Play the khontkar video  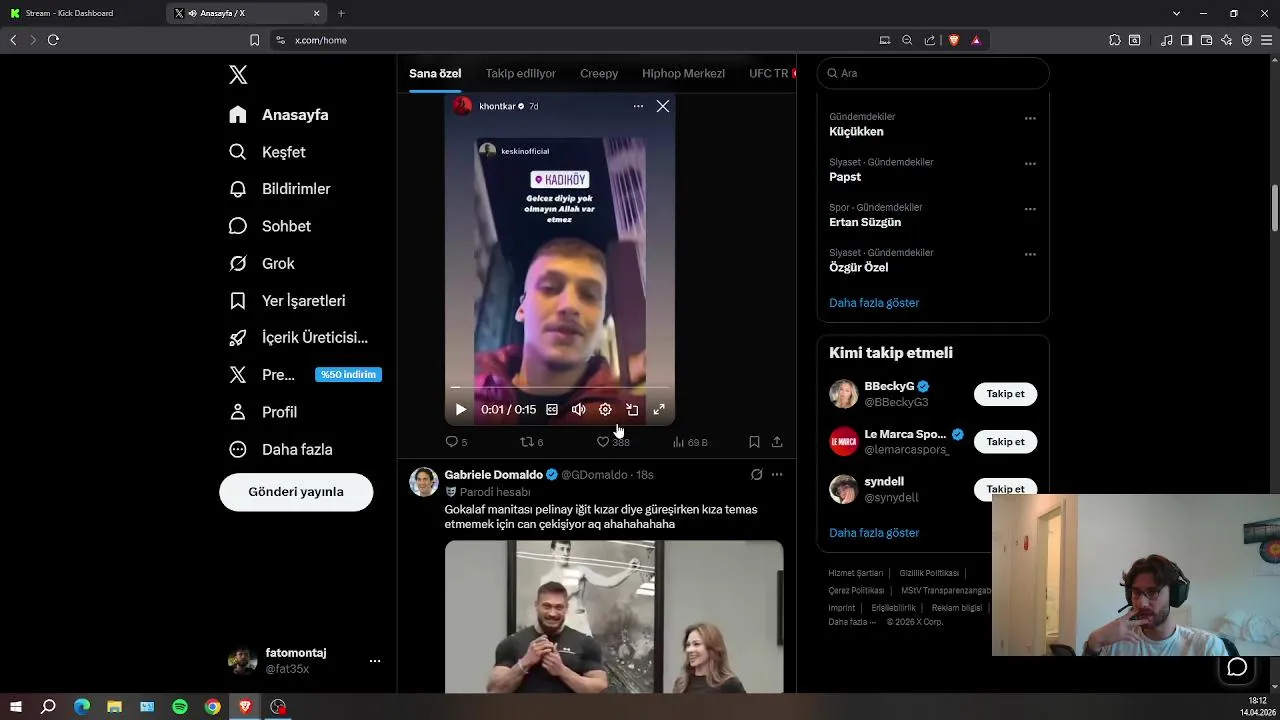click(460, 409)
